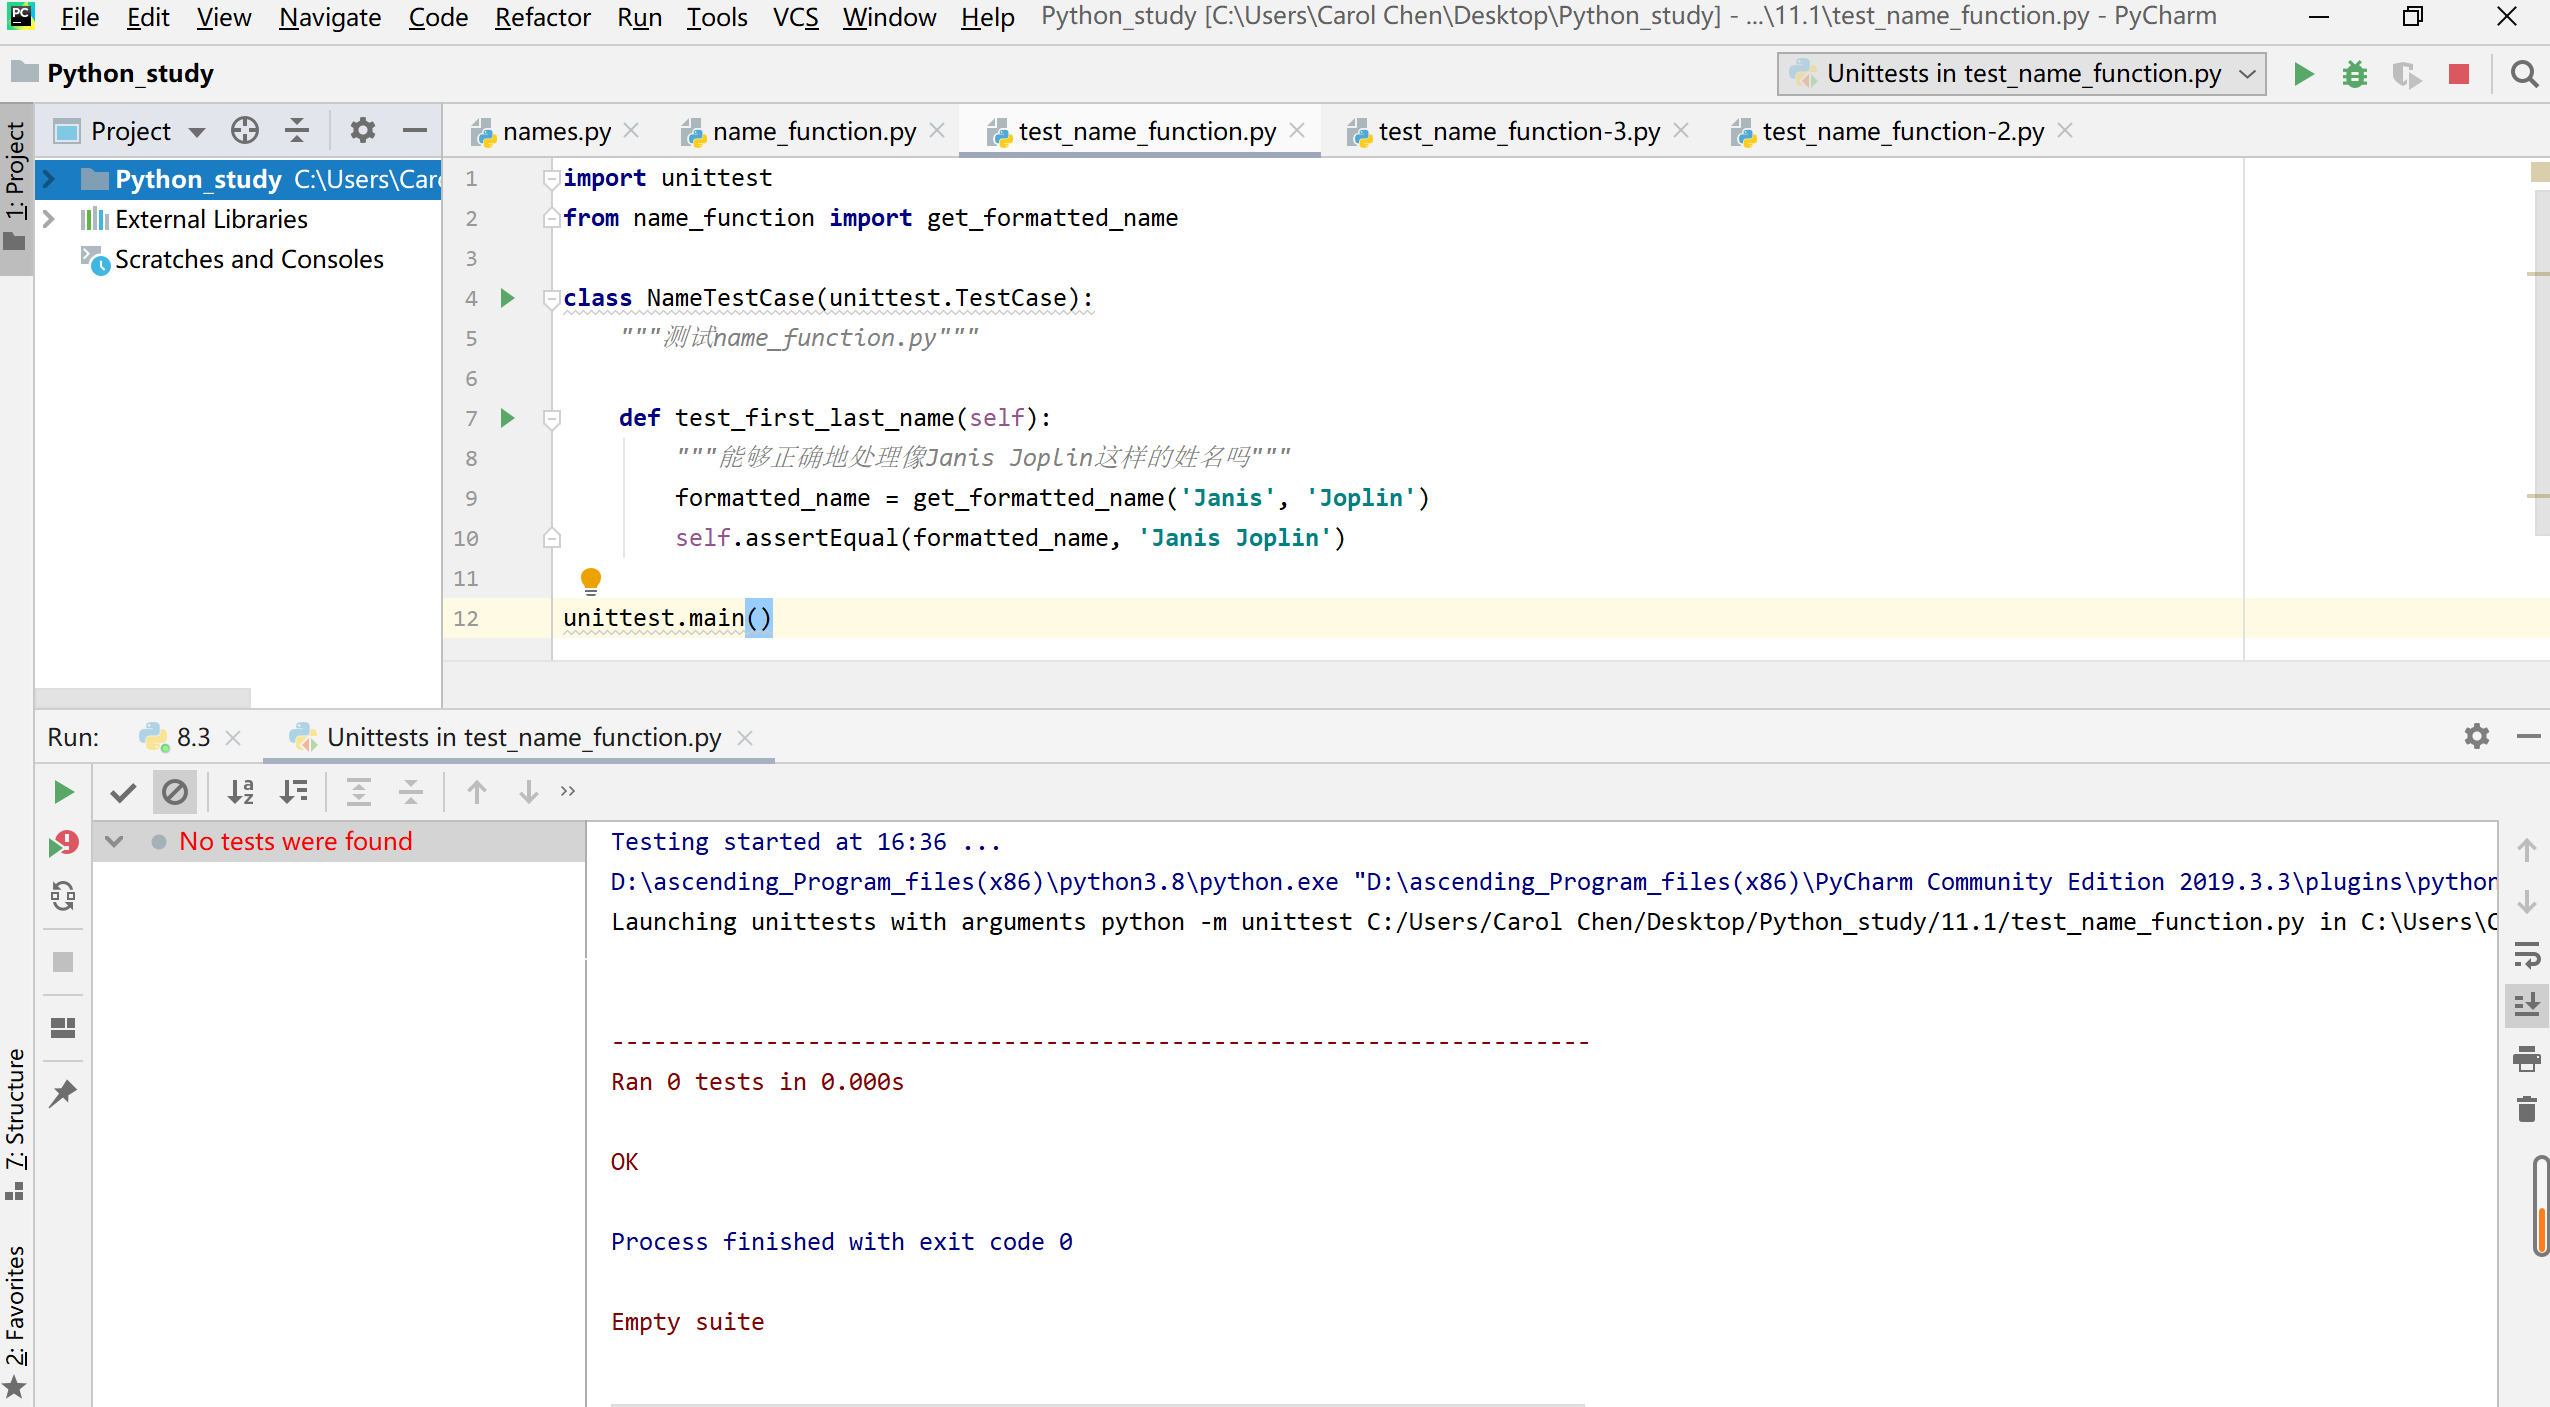This screenshot has height=1407, width=2550.
Task: Click the yellow intention lightbulb icon
Action: coord(591,579)
